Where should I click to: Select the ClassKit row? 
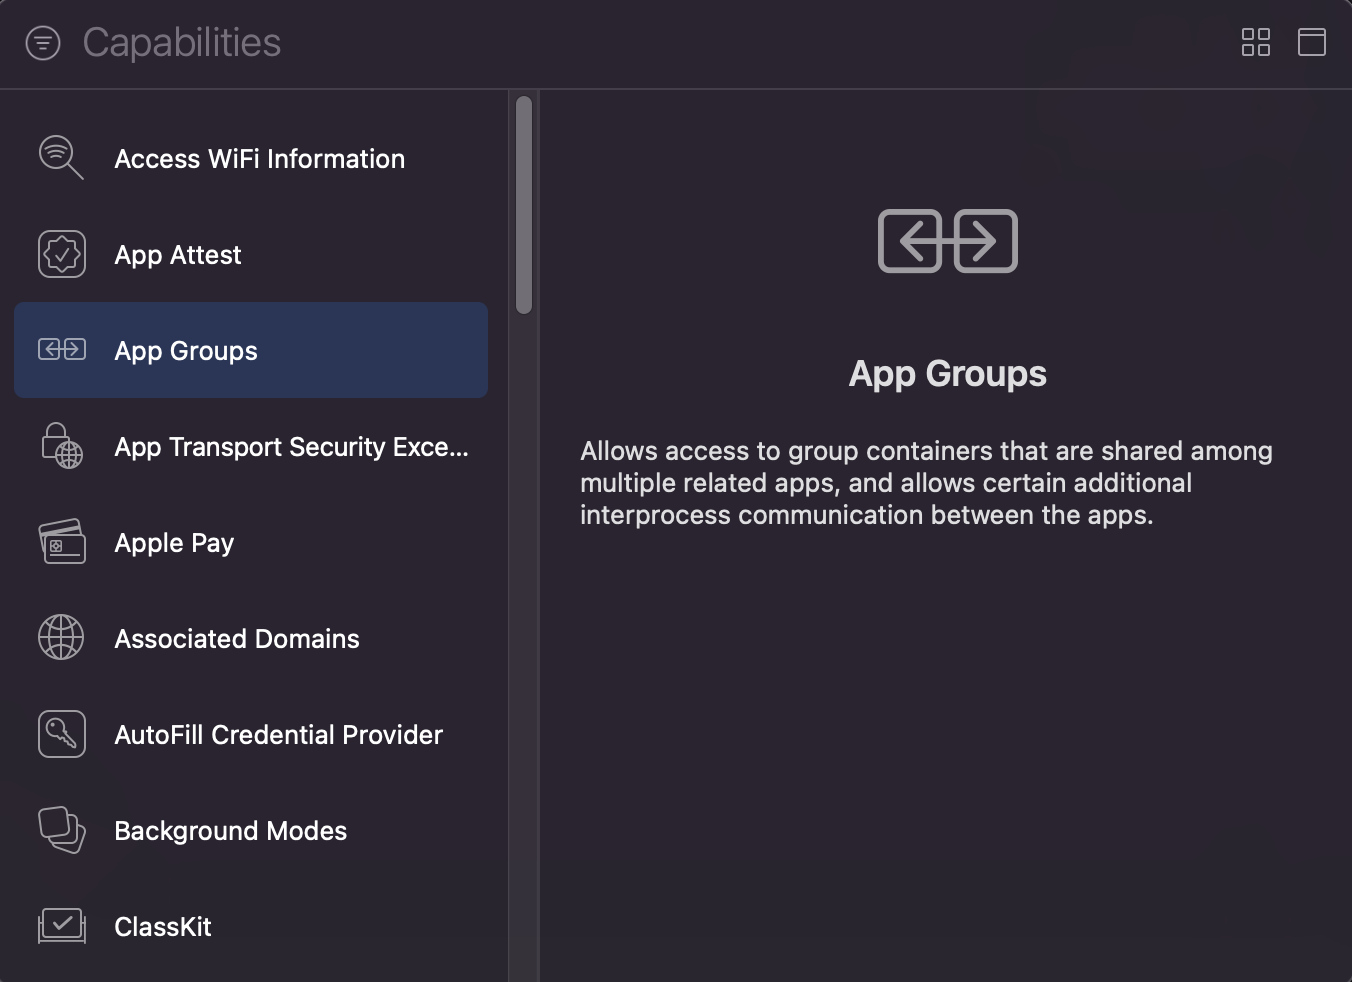coord(251,926)
